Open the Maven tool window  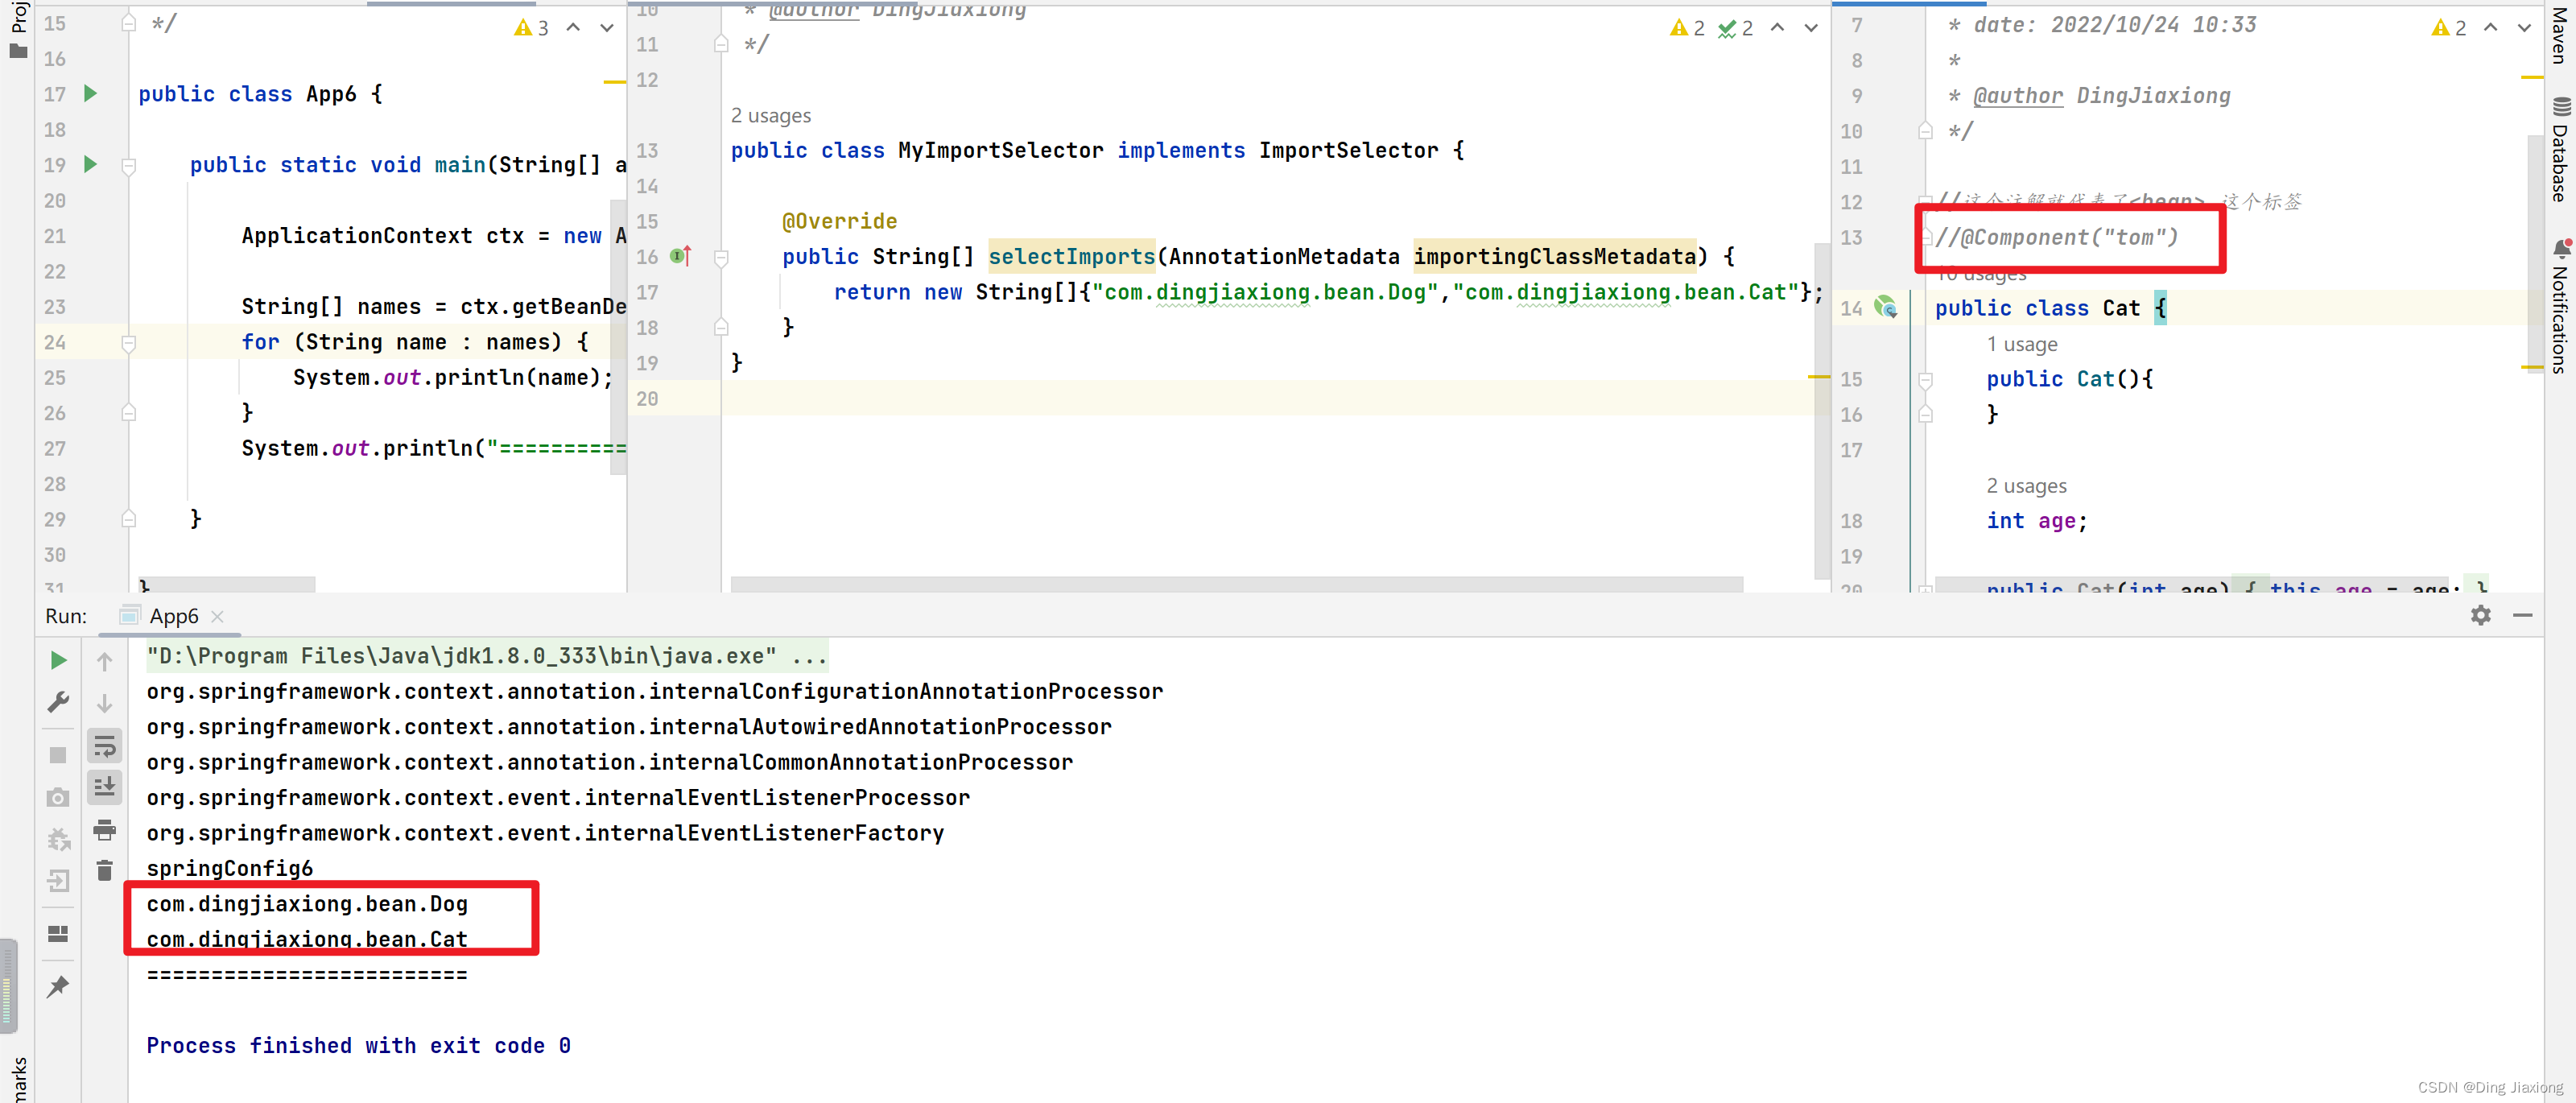[x=2559, y=35]
